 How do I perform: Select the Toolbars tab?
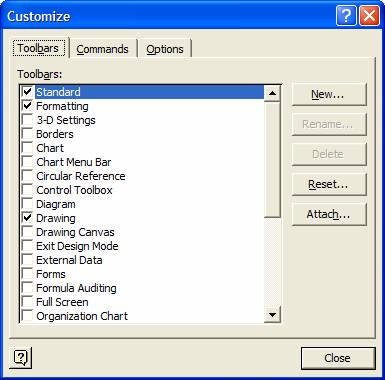click(x=38, y=48)
